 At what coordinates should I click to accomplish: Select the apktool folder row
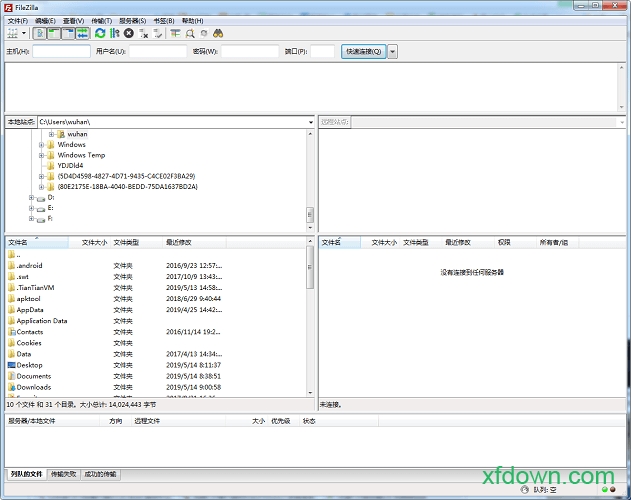156,299
